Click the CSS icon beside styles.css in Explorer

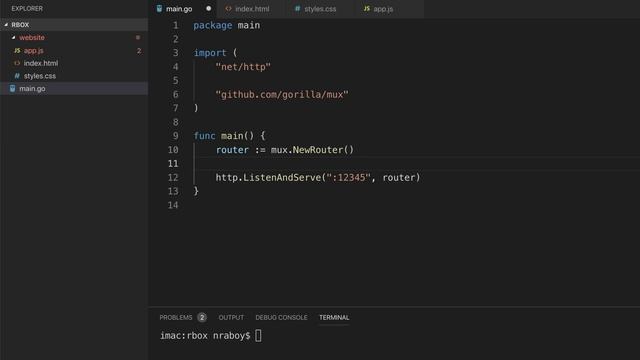pyautogui.click(x=17, y=76)
